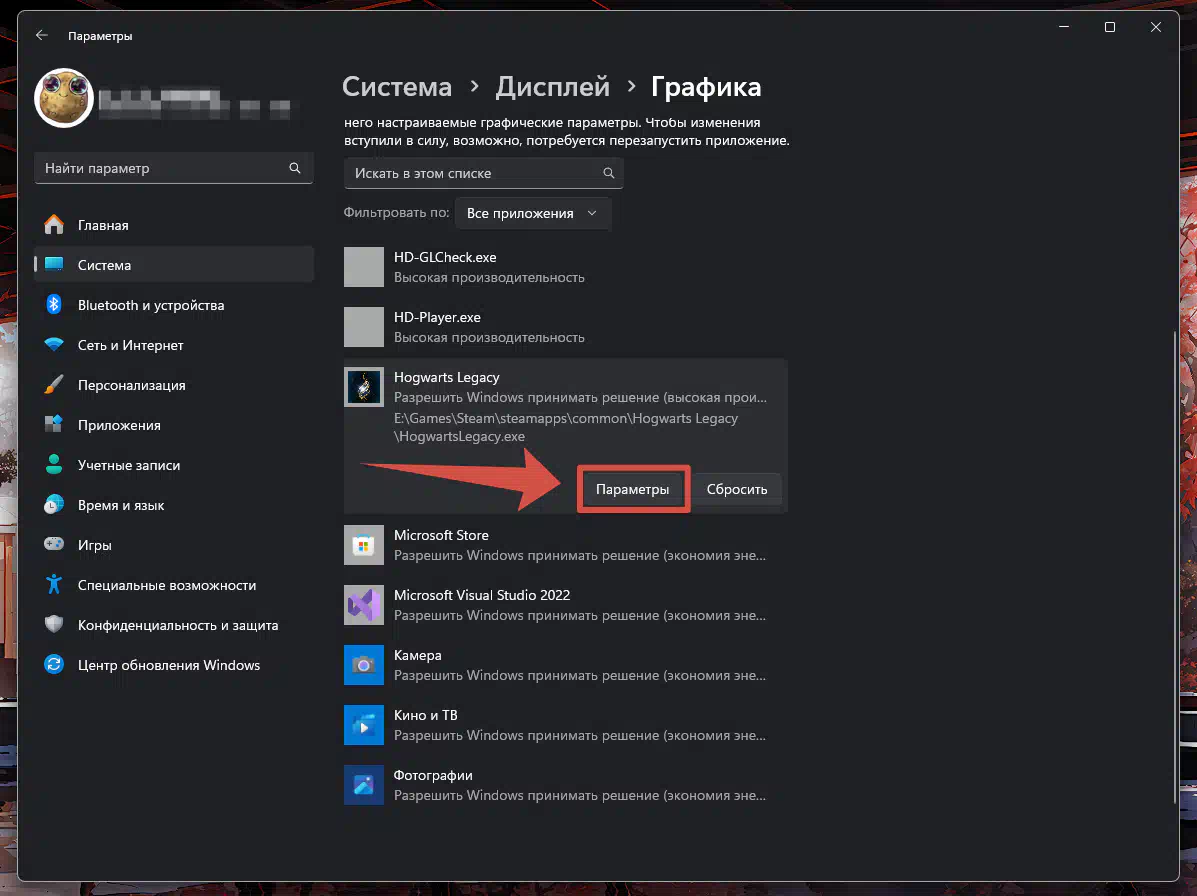
Task: Click the accessibility icon for Специальные возможности
Action: tap(54, 585)
